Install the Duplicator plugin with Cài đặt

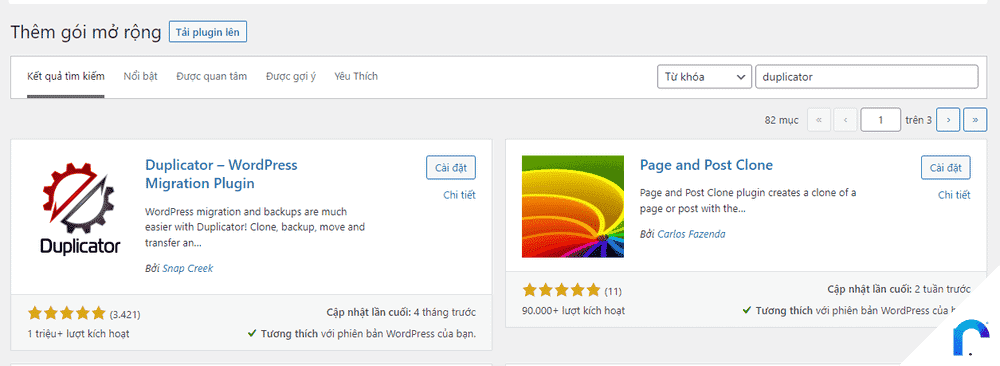click(451, 168)
